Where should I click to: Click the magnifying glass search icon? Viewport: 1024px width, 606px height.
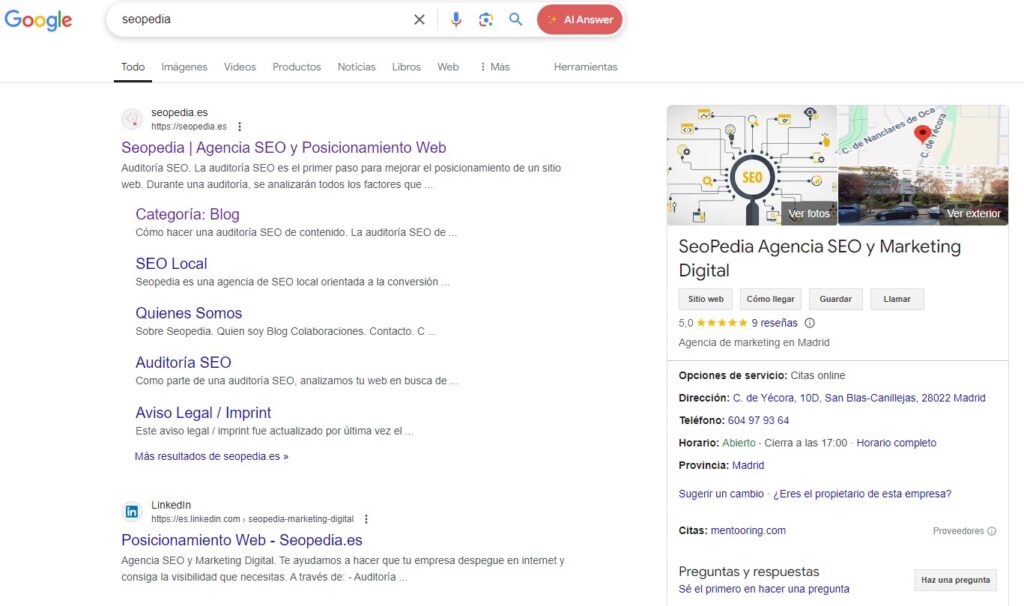pos(516,20)
